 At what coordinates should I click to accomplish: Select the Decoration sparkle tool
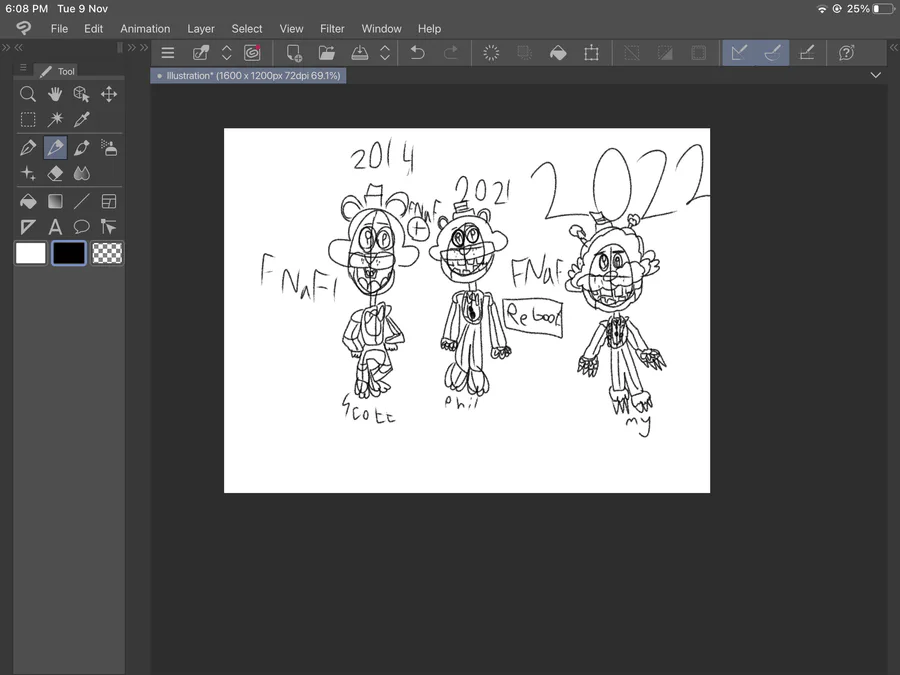click(x=28, y=173)
